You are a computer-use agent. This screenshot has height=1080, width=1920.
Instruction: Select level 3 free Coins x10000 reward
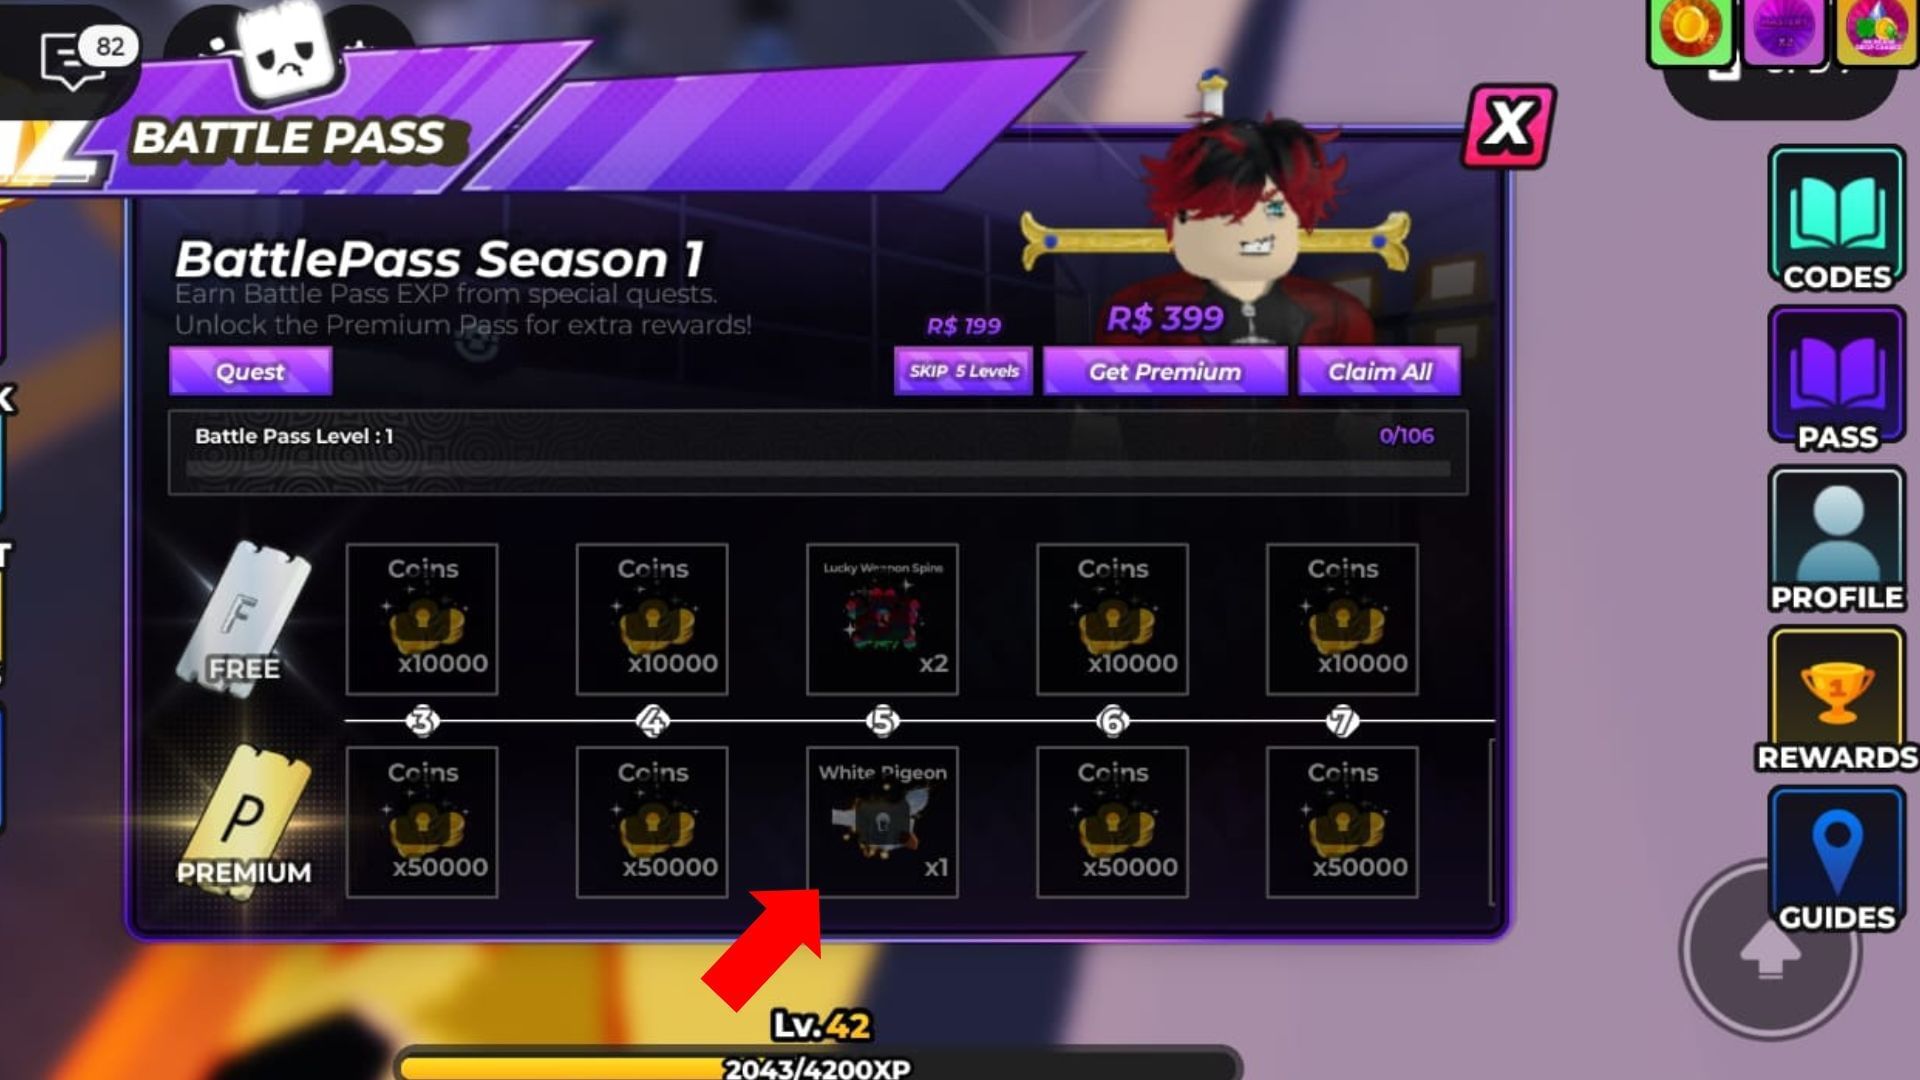(x=422, y=619)
